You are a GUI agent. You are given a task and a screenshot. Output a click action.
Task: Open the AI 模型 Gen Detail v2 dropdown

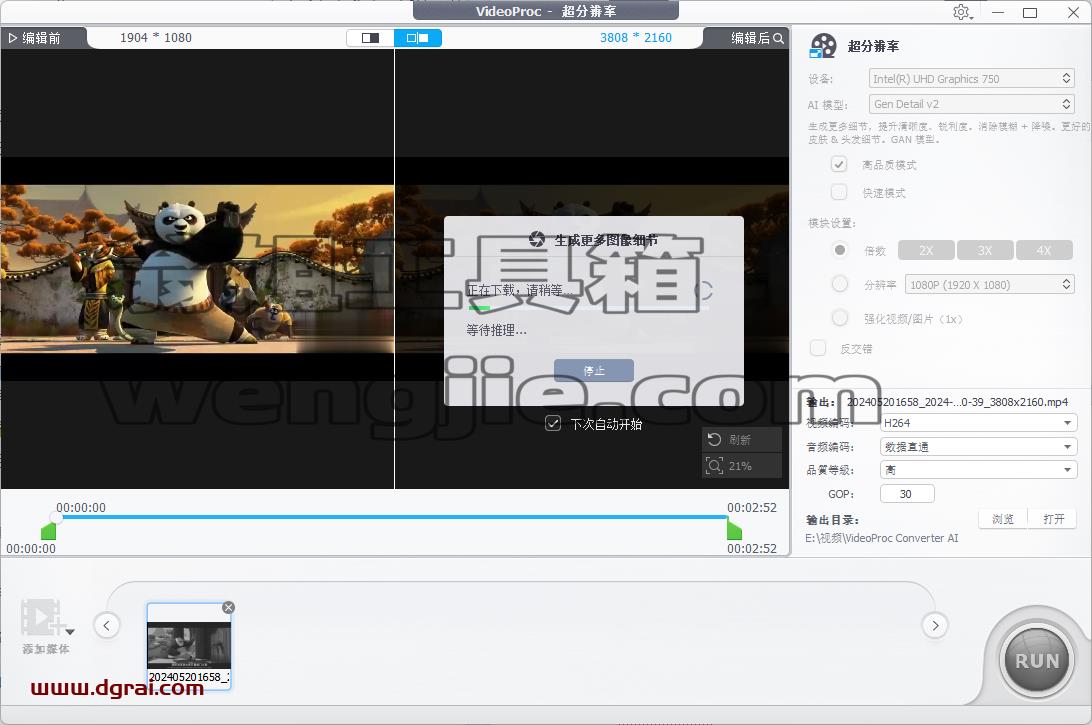click(972, 104)
